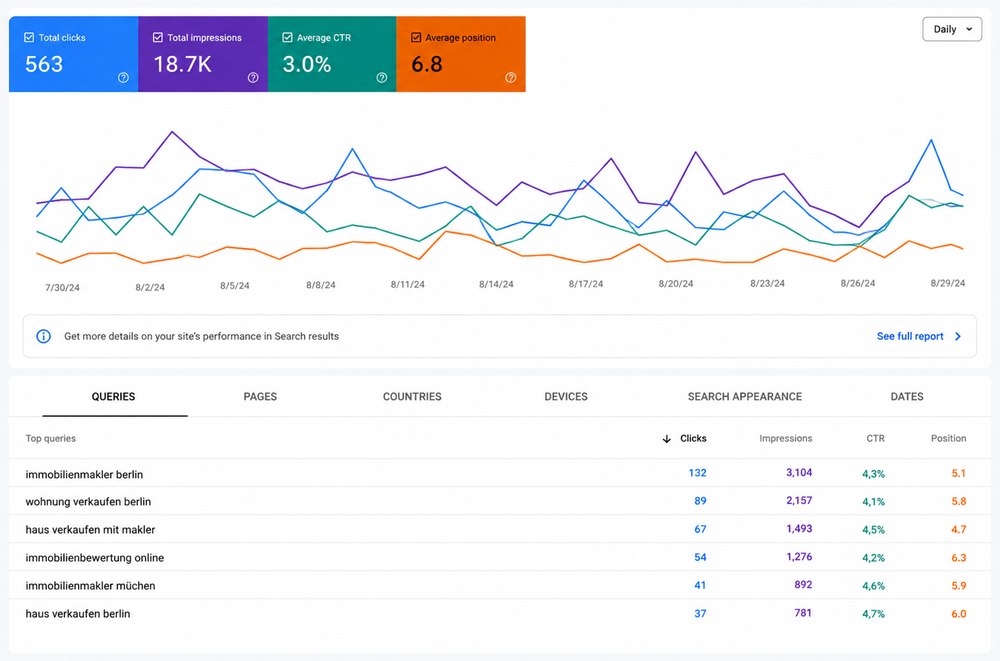The image size is (1000, 661).
Task: Click impressions value 892
Action: (x=803, y=585)
